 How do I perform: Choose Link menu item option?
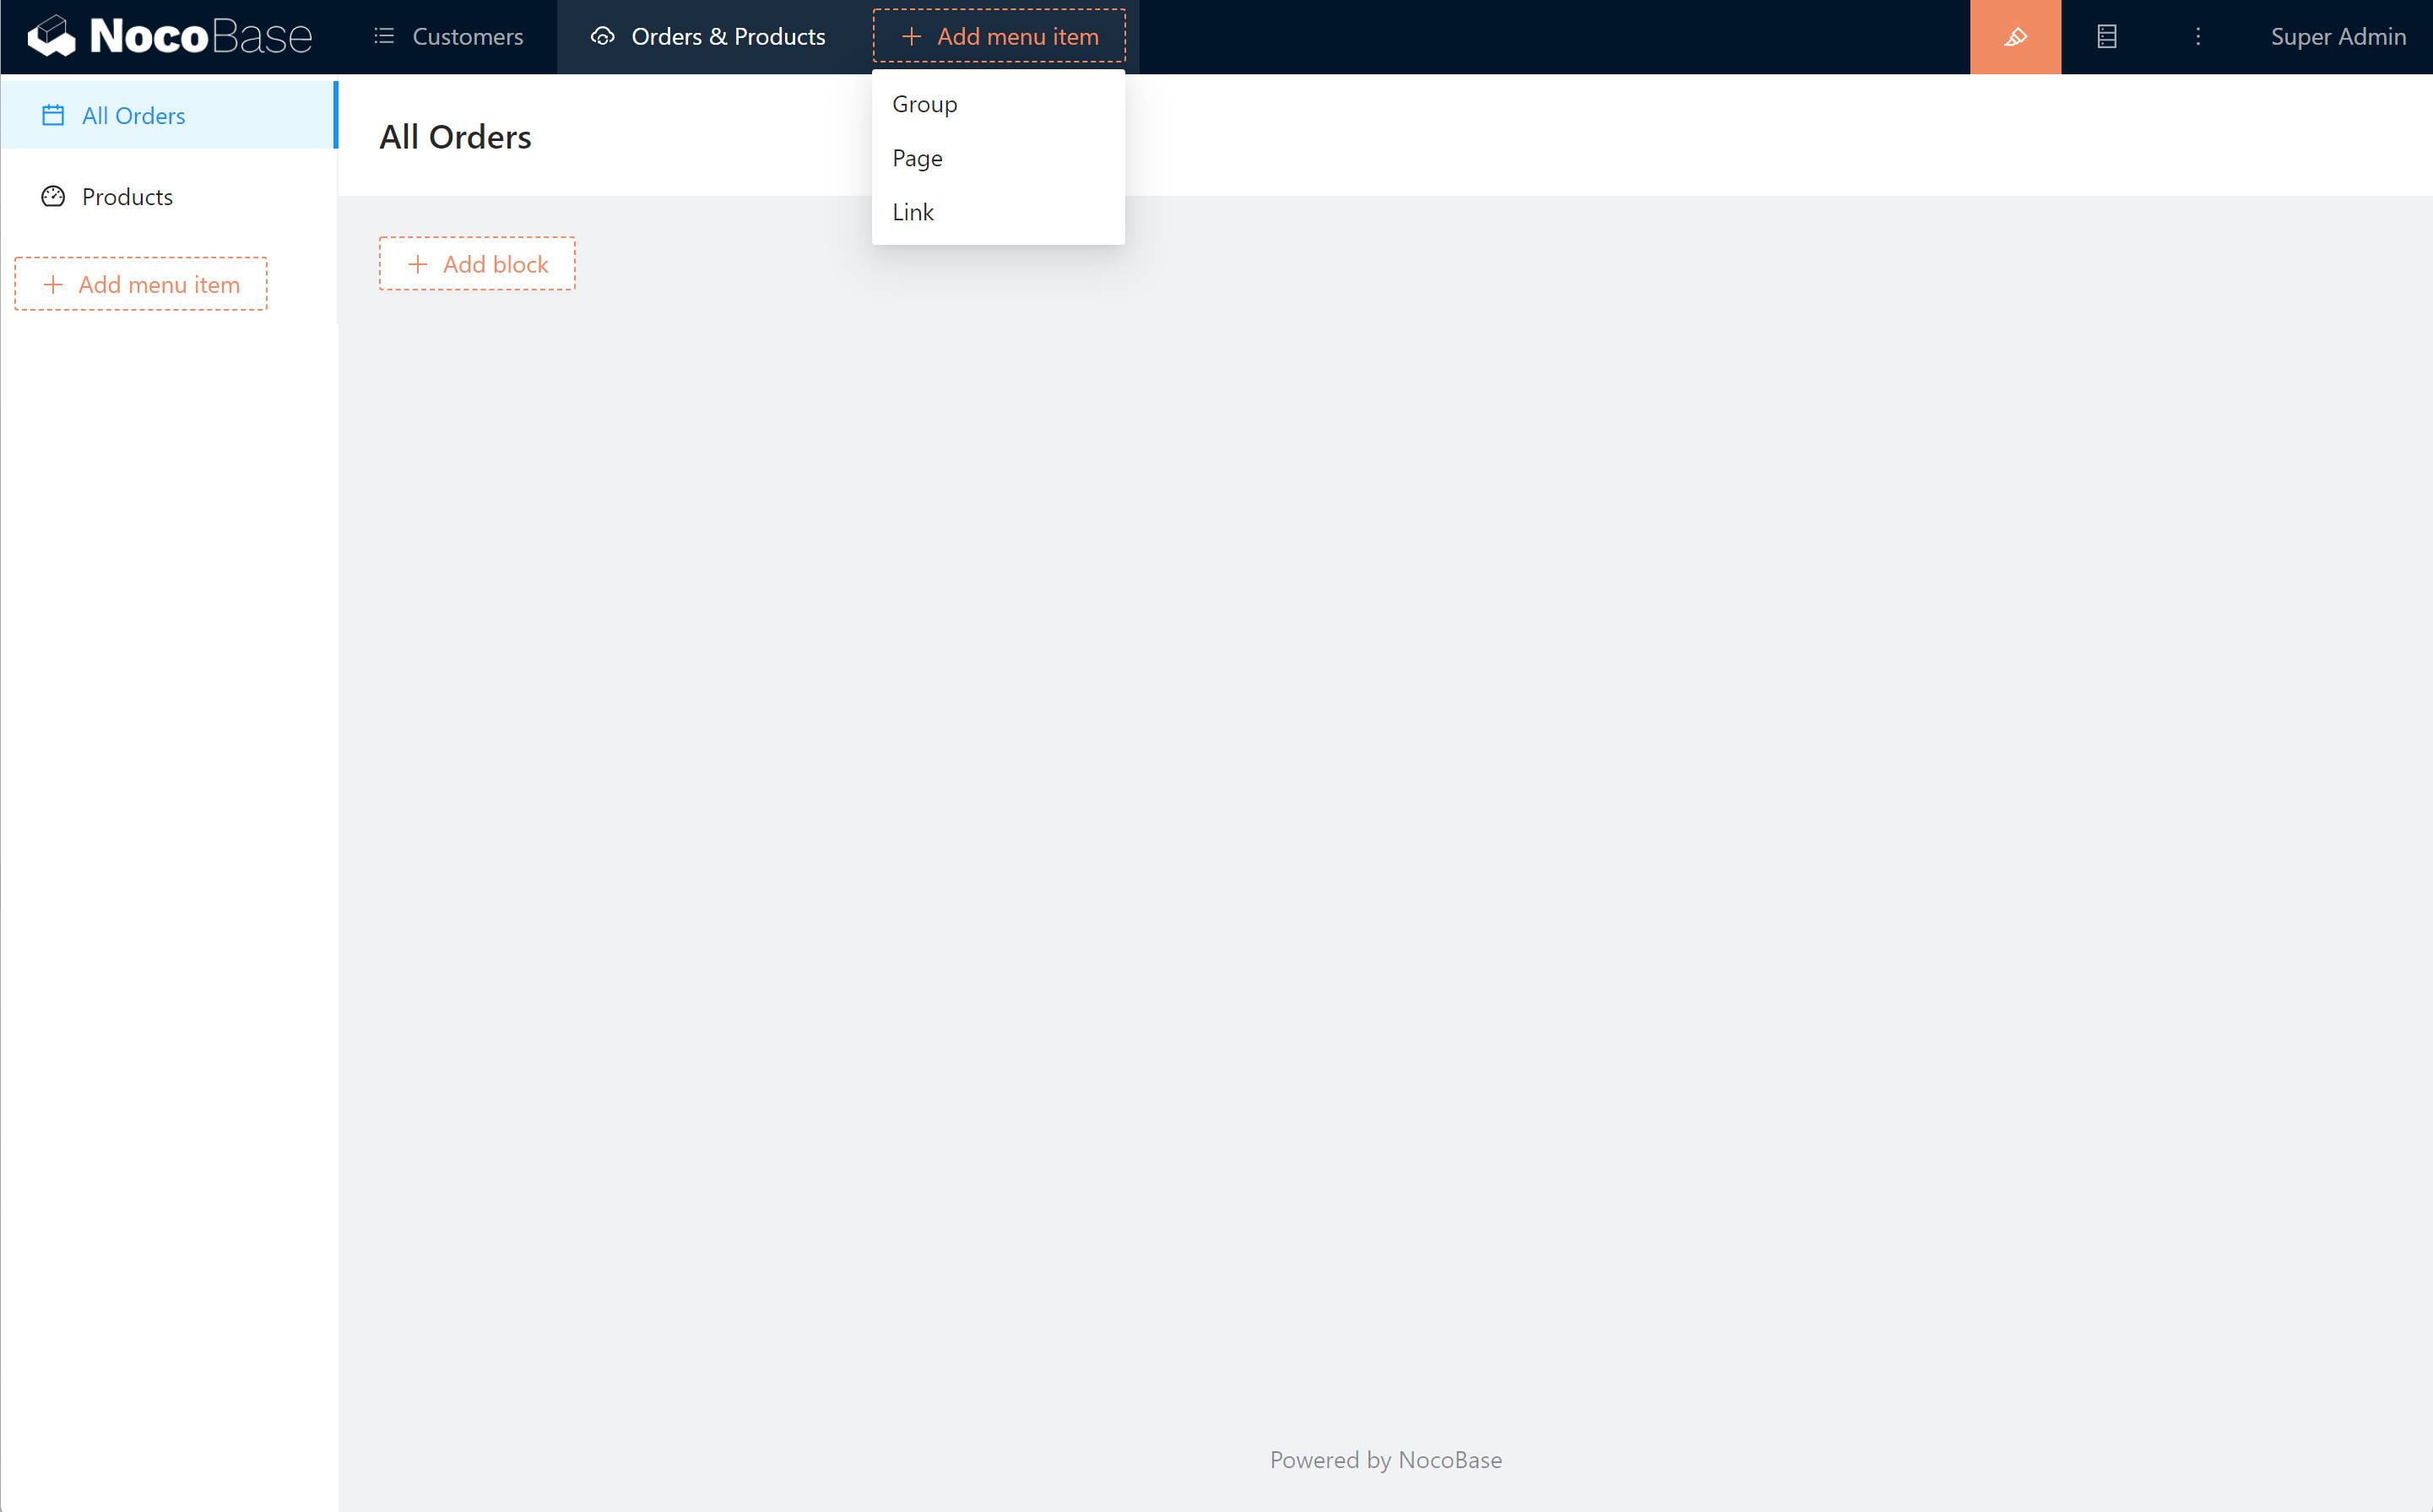point(913,212)
